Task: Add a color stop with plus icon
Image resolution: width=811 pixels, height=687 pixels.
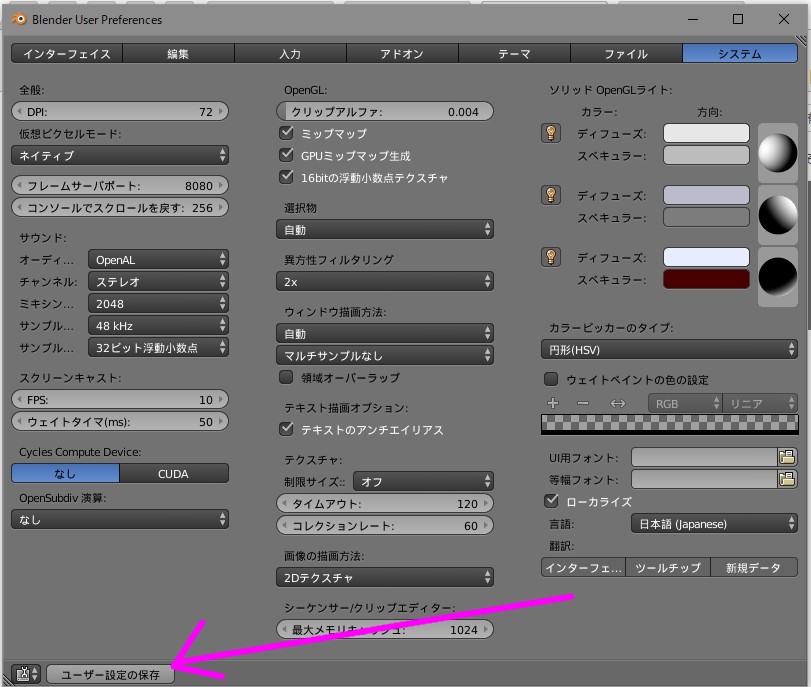Action: (553, 403)
